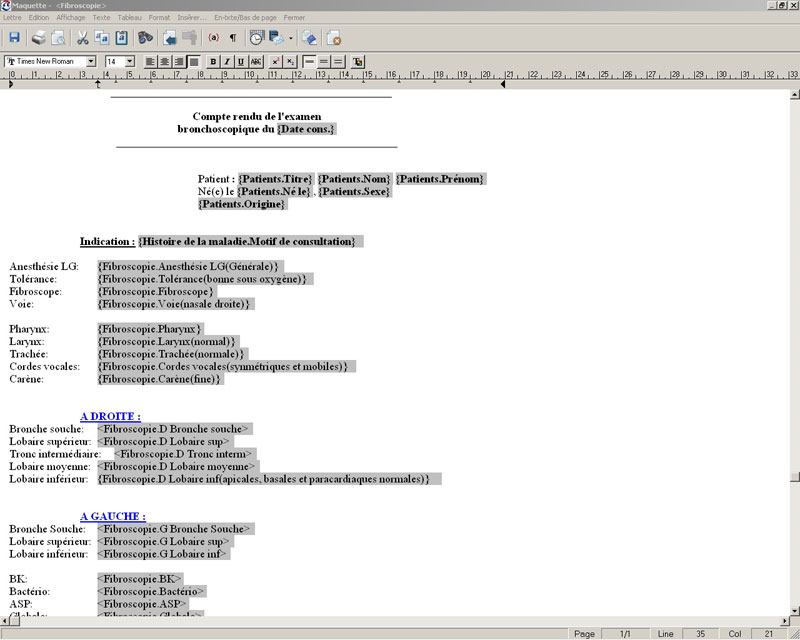Click the {Date cons.} field in the title
Image resolution: width=800 pixels, height=640 pixels.
[x=306, y=129]
